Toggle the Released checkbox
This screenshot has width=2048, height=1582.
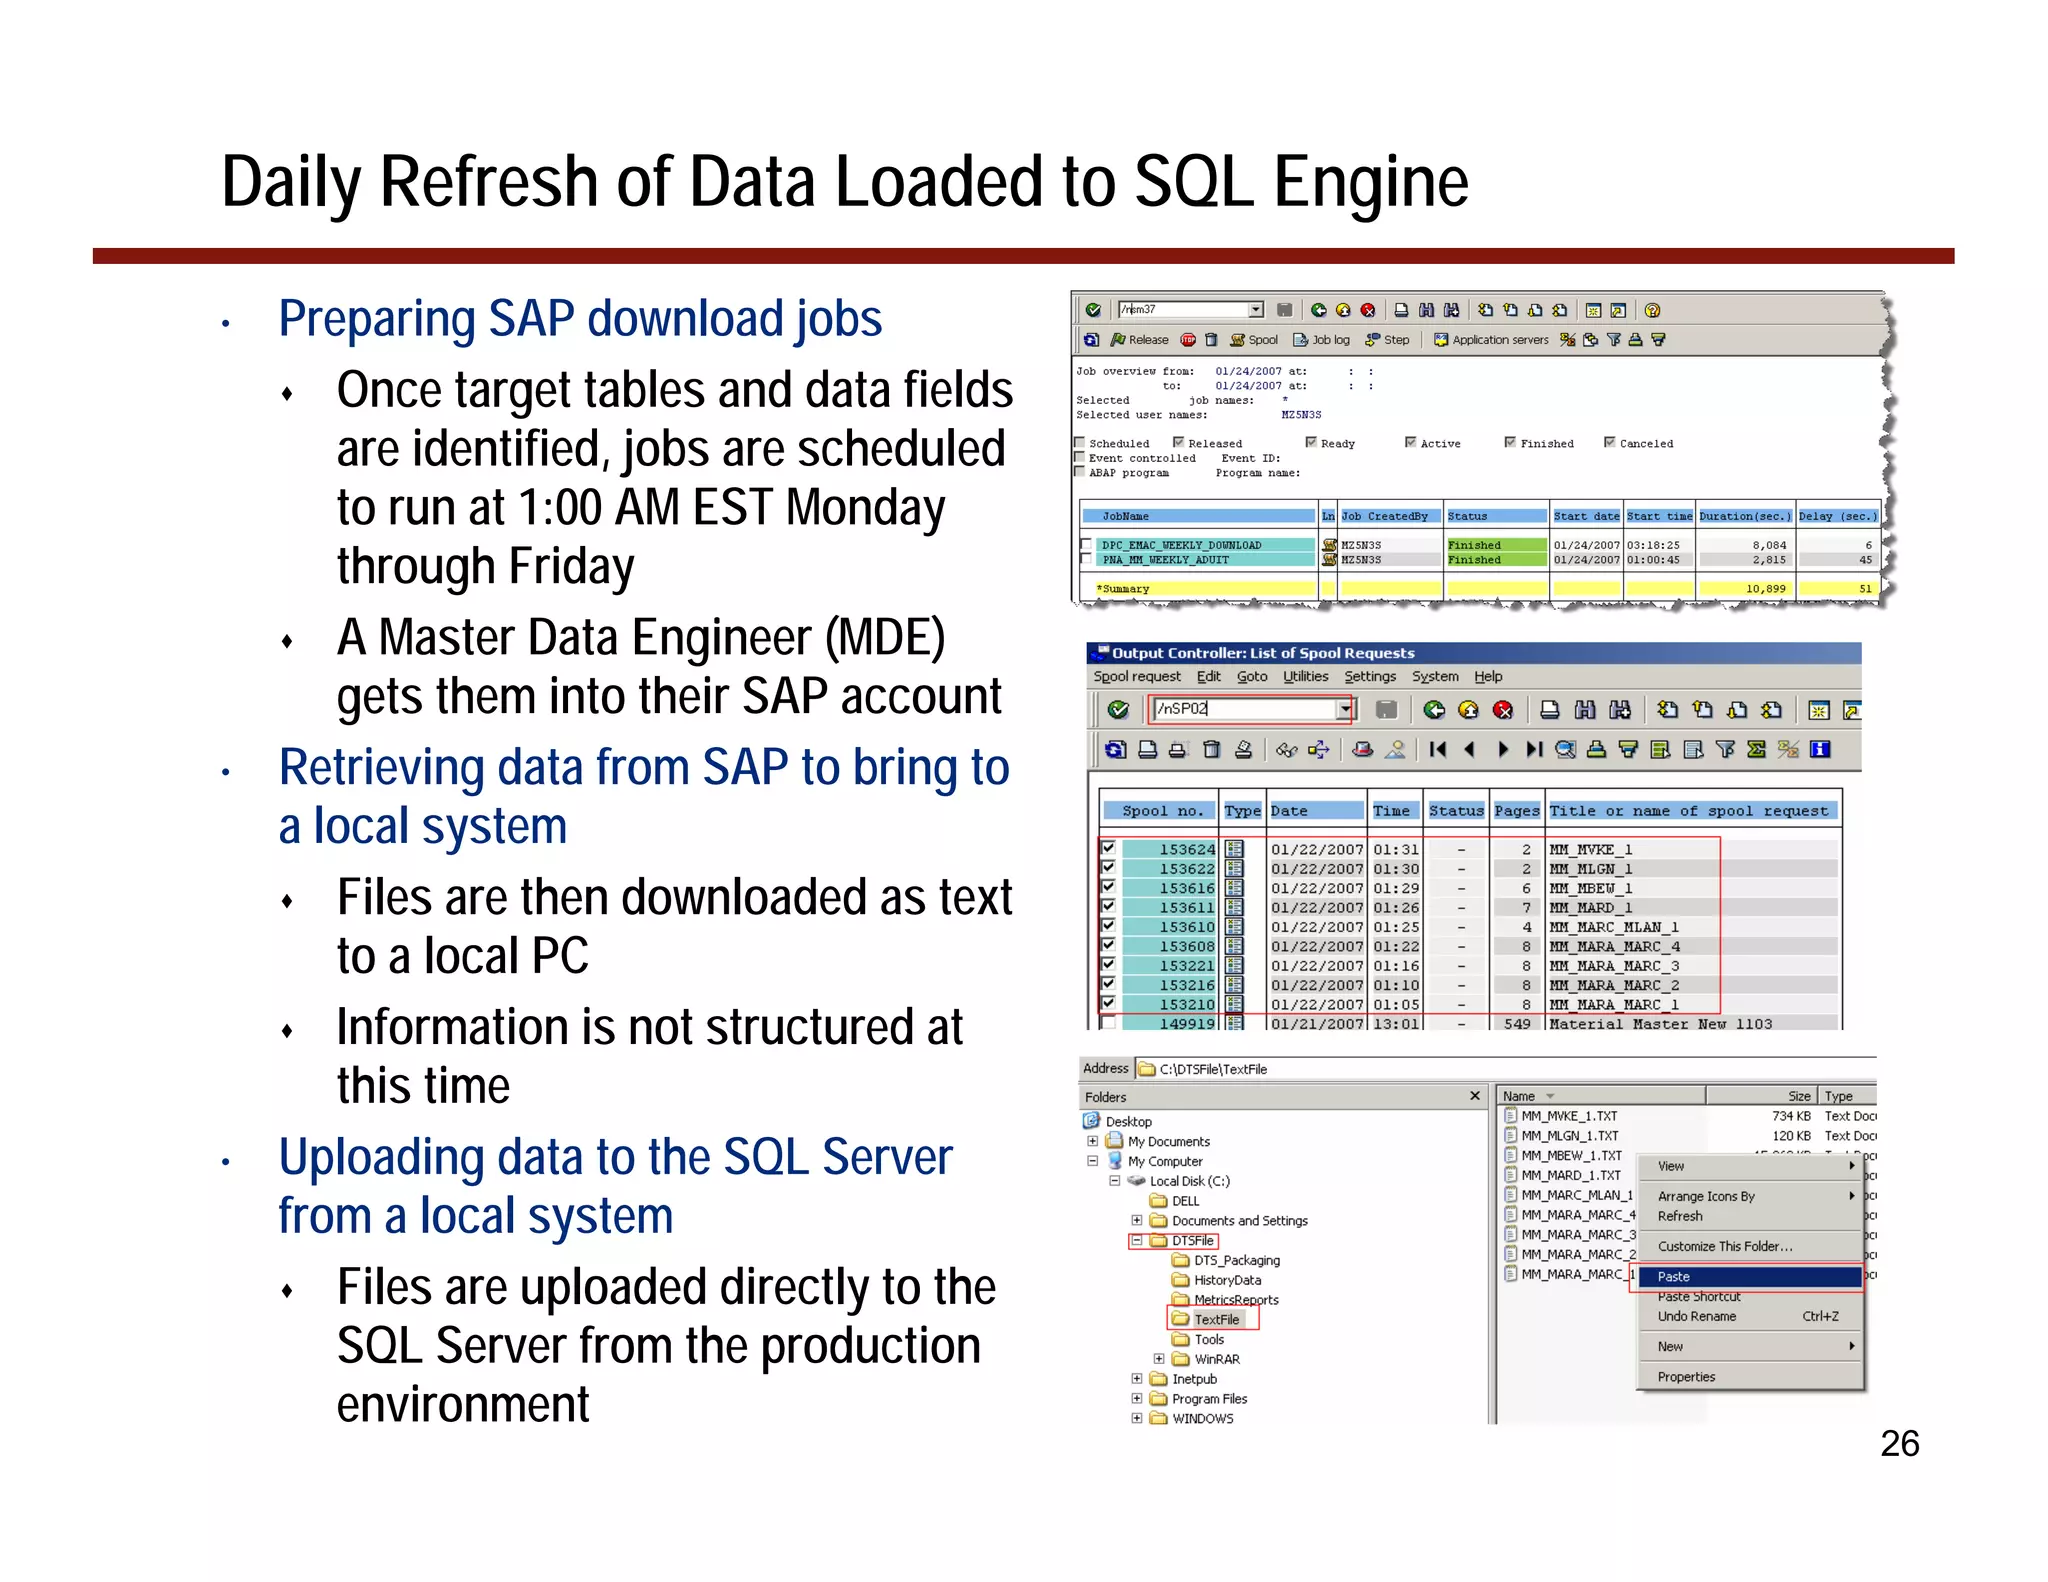point(1178,443)
